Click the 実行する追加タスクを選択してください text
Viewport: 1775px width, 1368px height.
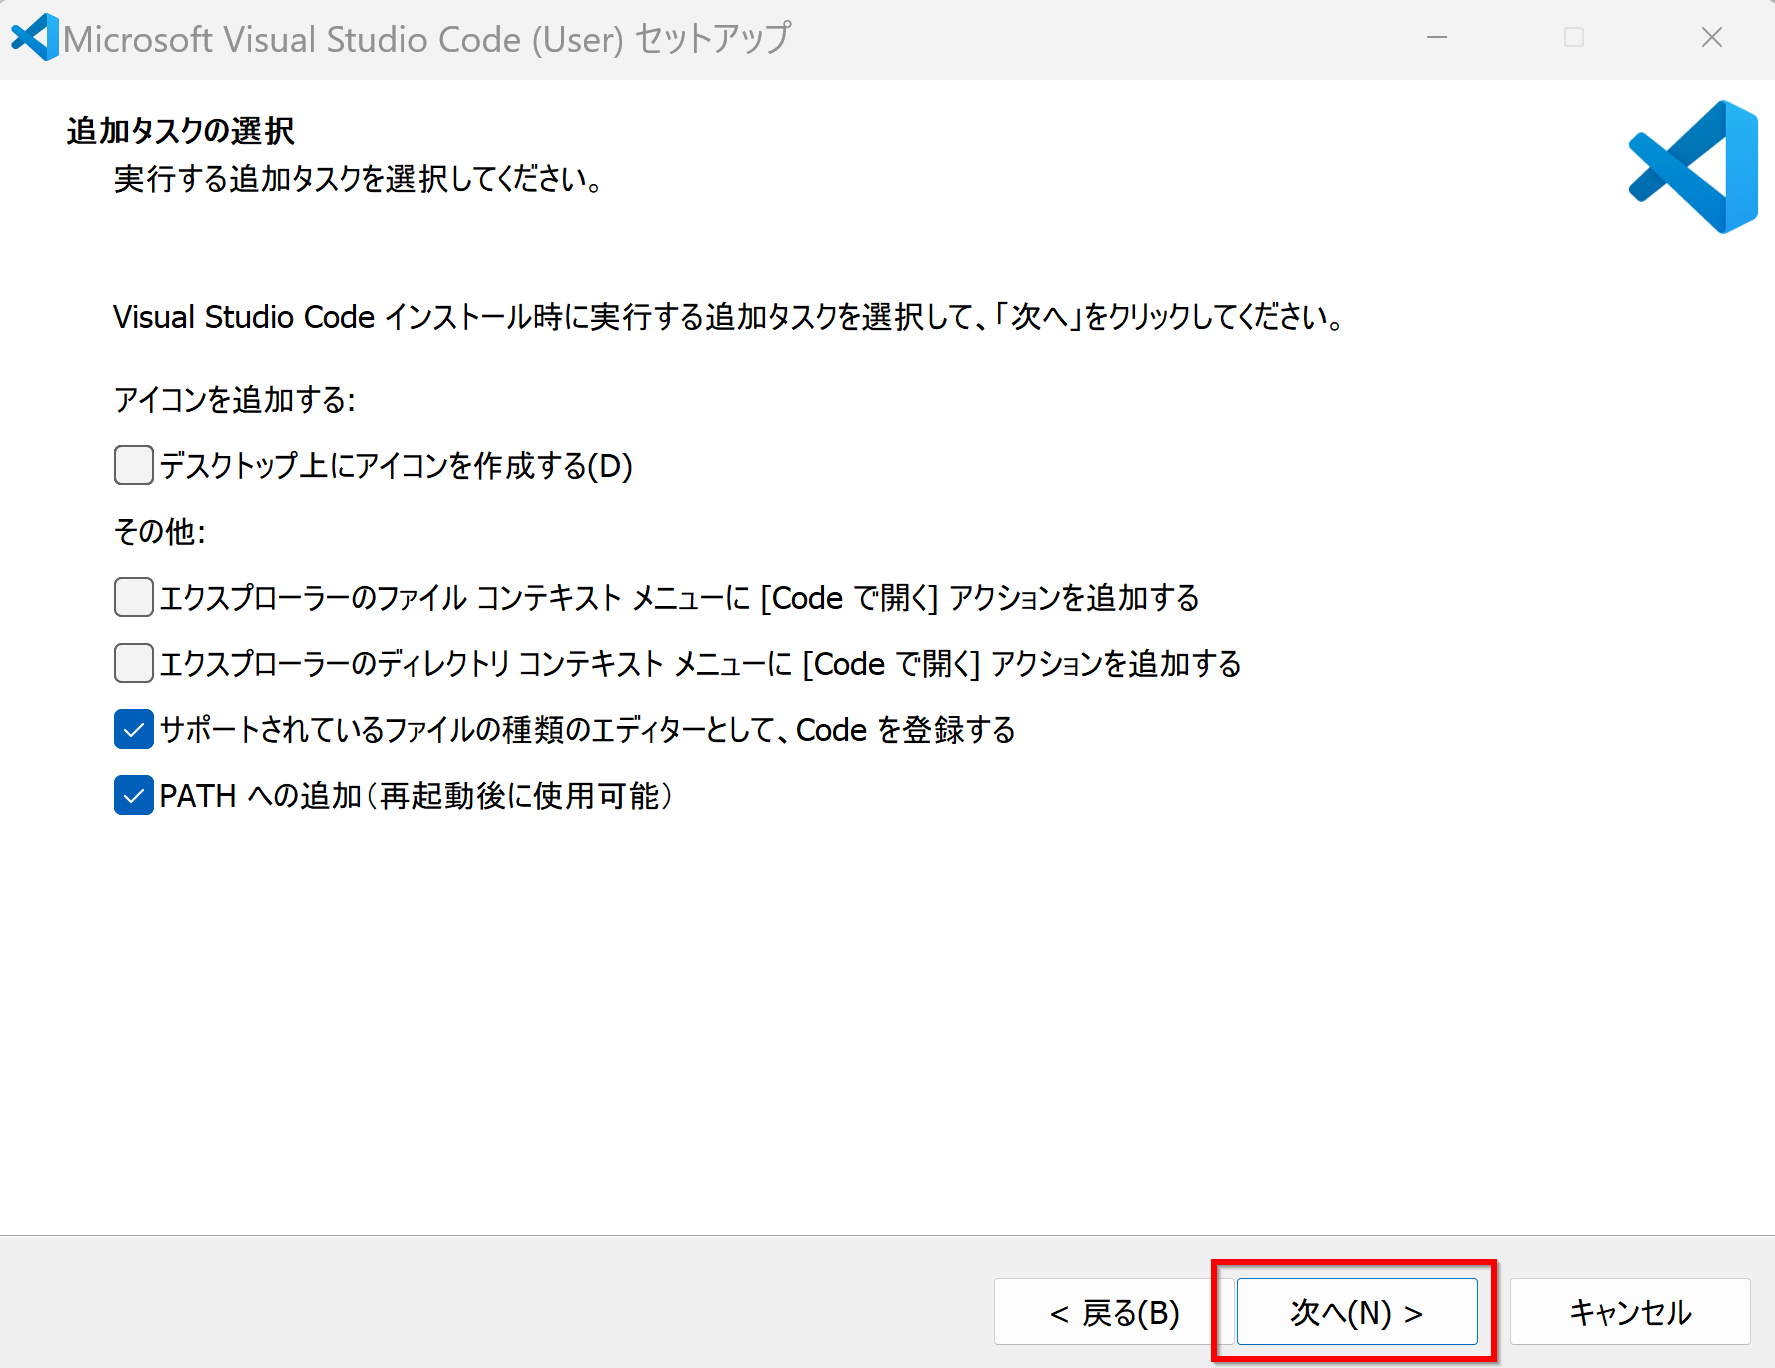tap(358, 179)
